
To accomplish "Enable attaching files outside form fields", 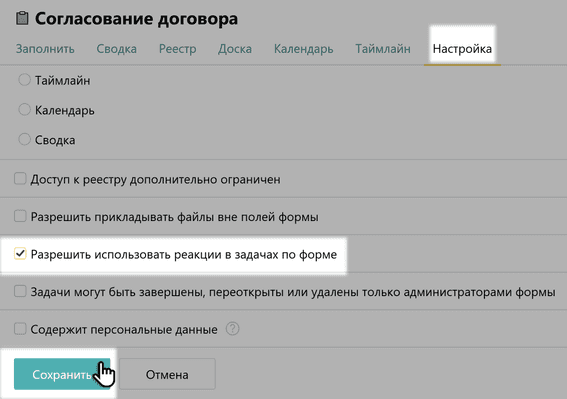I will (x=20, y=216).
